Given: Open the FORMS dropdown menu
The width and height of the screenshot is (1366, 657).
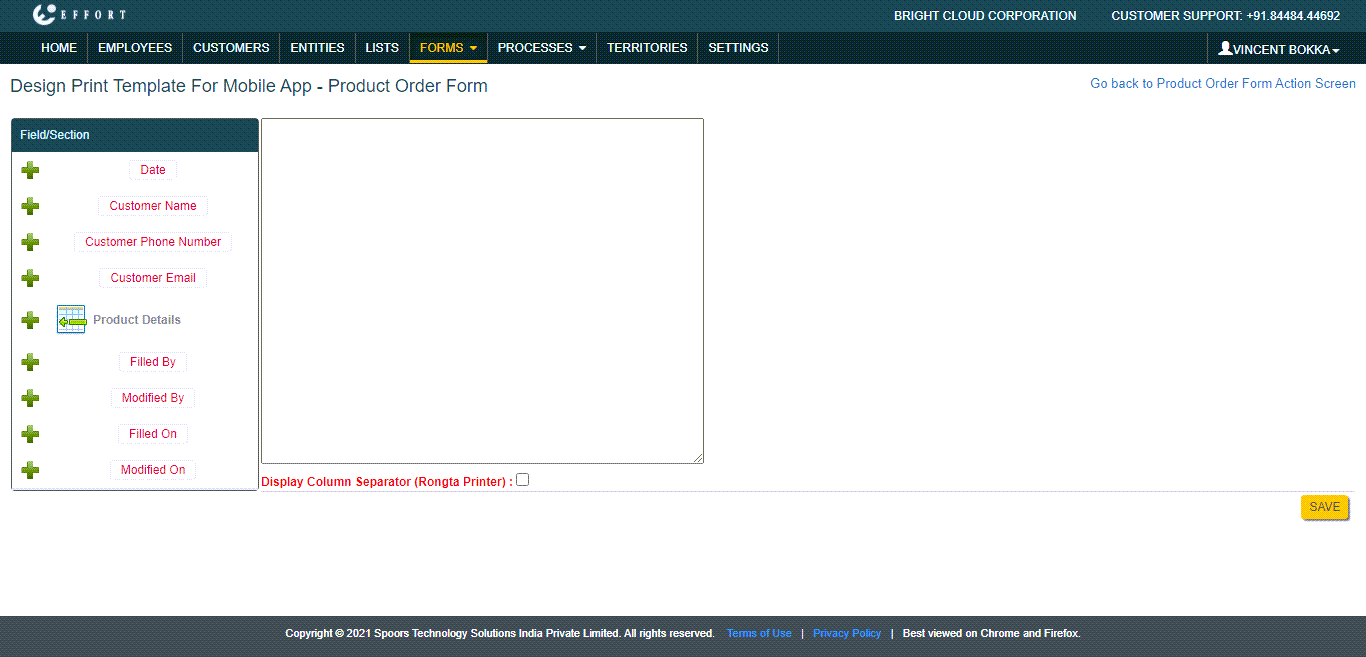Looking at the screenshot, I should 448,48.
